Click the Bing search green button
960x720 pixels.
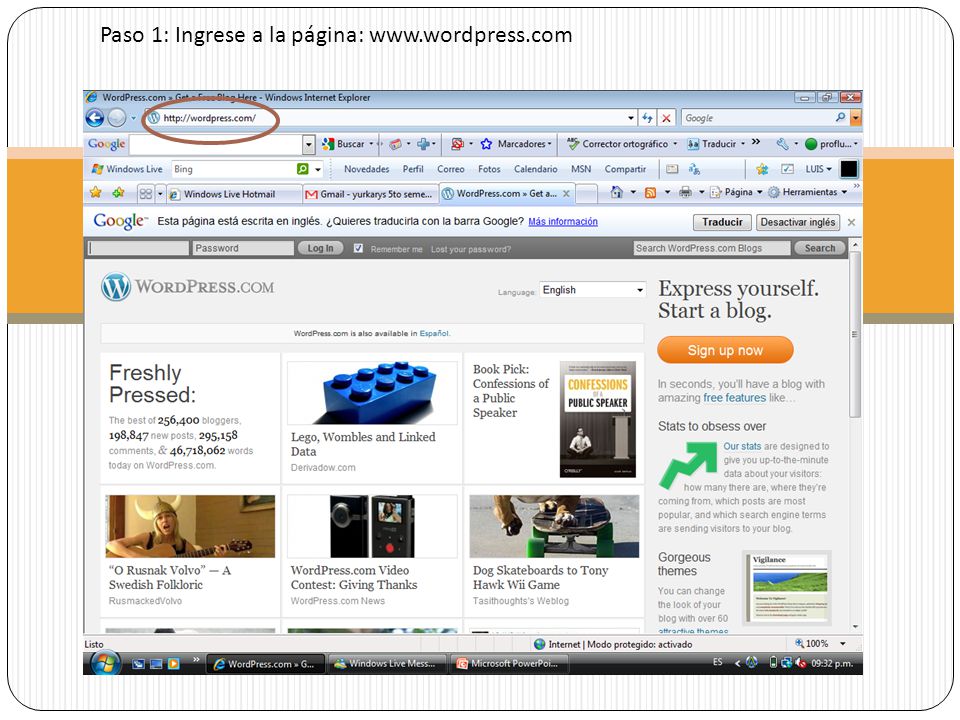pos(302,169)
